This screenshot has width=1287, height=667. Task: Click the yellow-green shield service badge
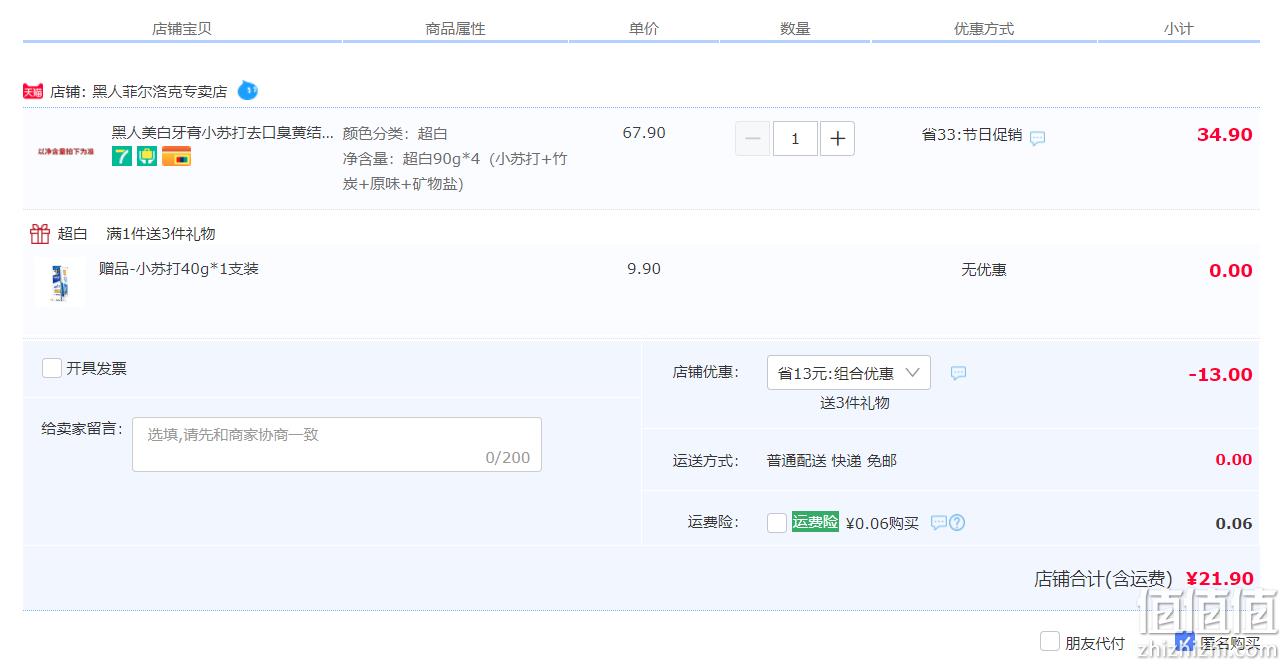point(147,156)
